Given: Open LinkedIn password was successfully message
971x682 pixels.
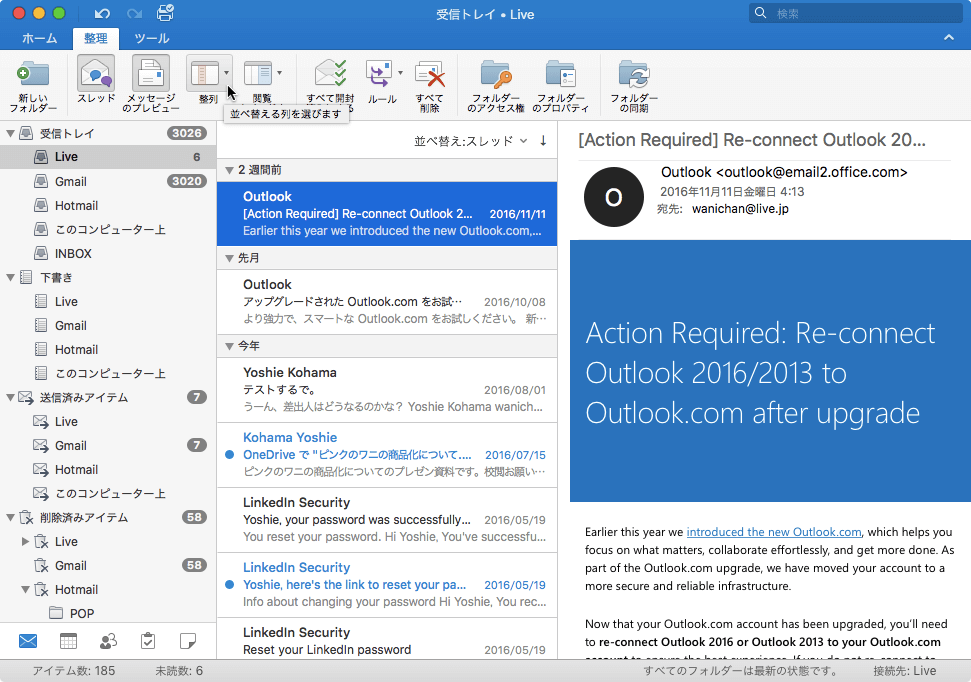Looking at the screenshot, I should coord(387,520).
